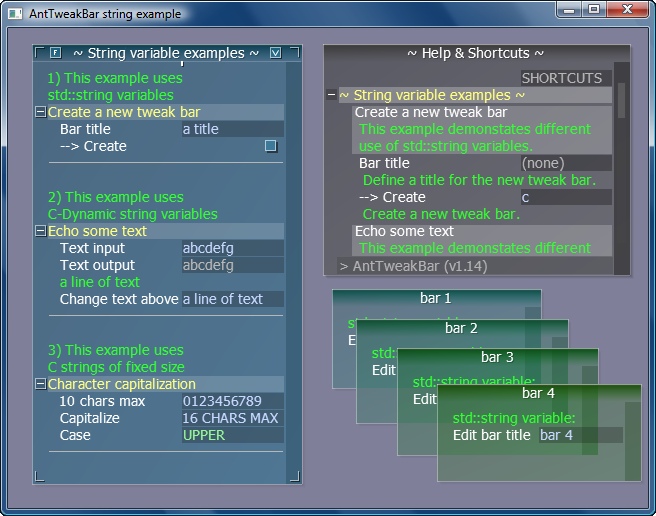Click the bottom-left corner handle of String bar
The image size is (656, 516).
click(x=39, y=476)
